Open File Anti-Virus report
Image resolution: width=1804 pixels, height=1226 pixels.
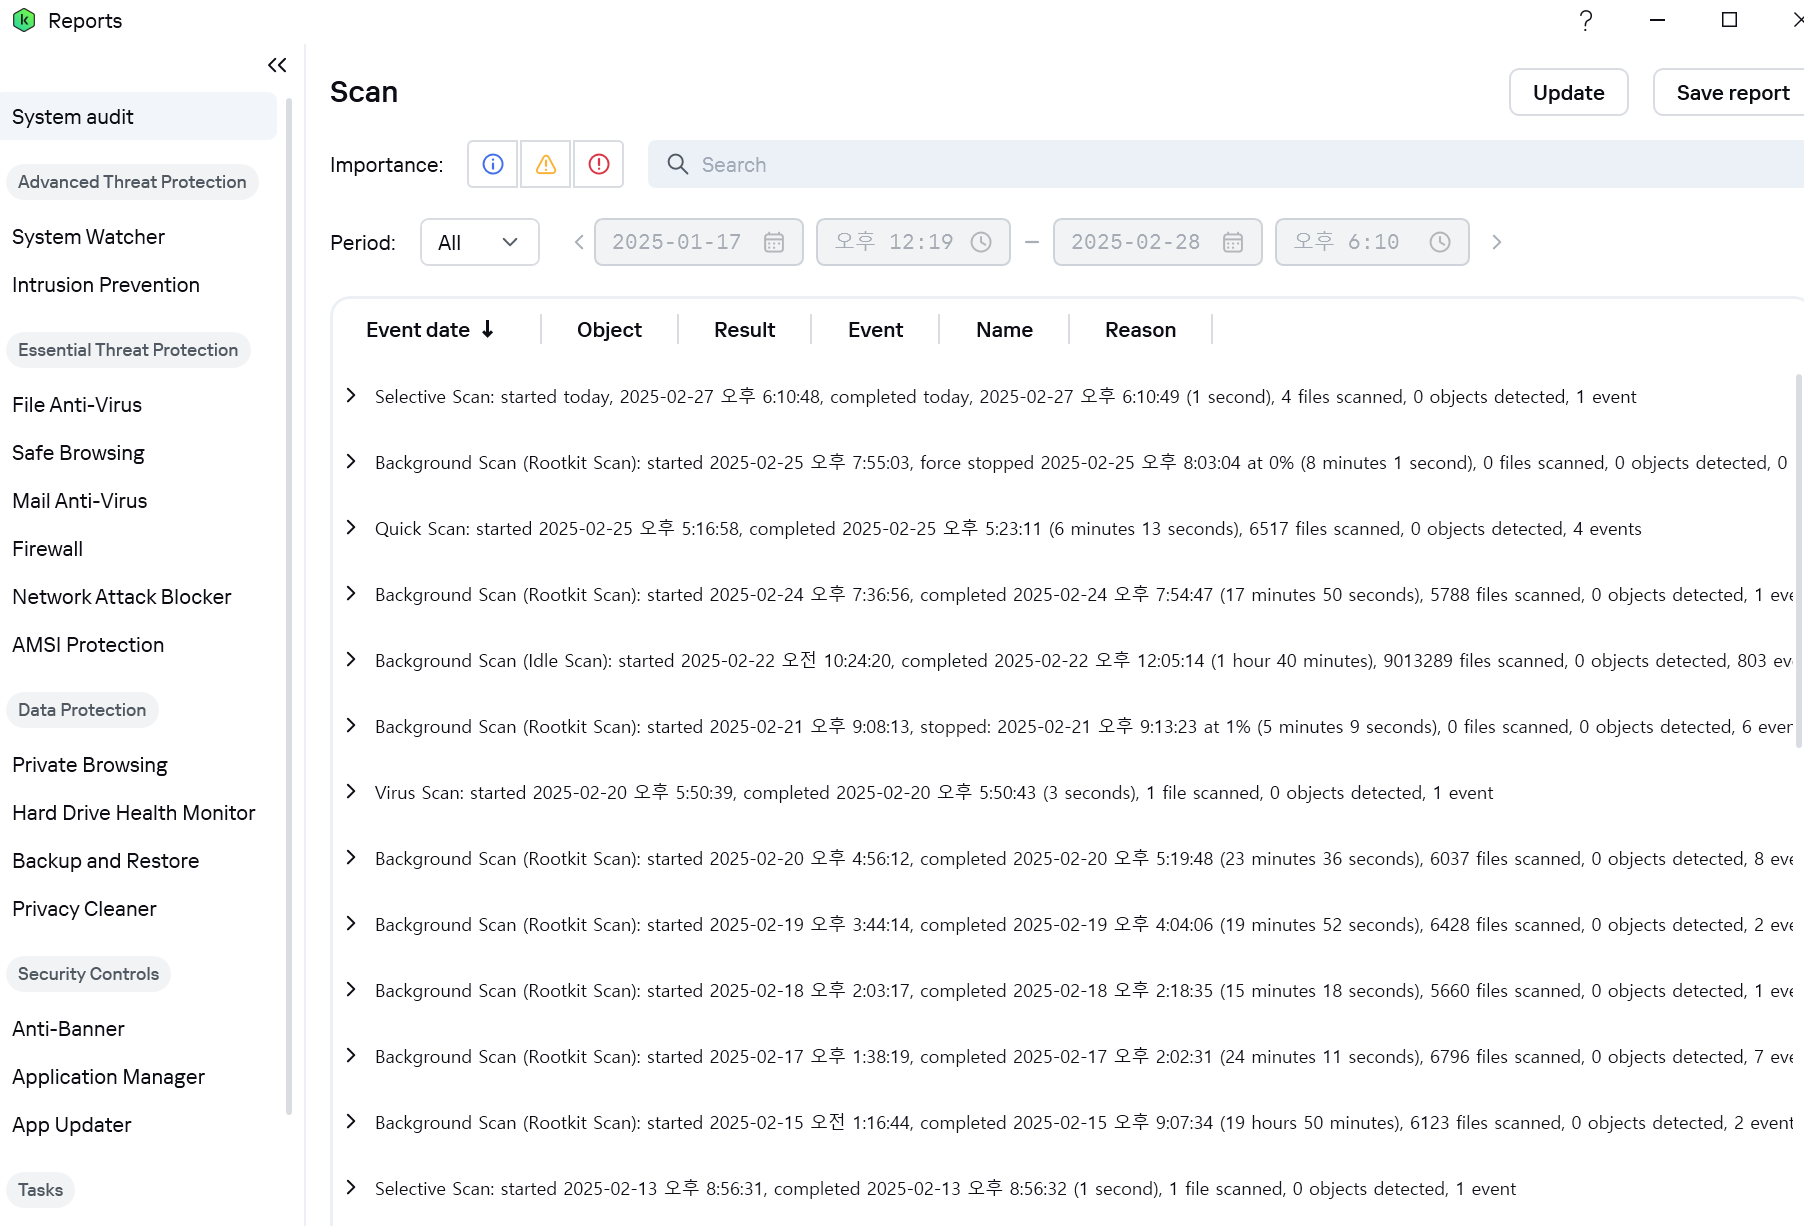pyautogui.click(x=77, y=405)
